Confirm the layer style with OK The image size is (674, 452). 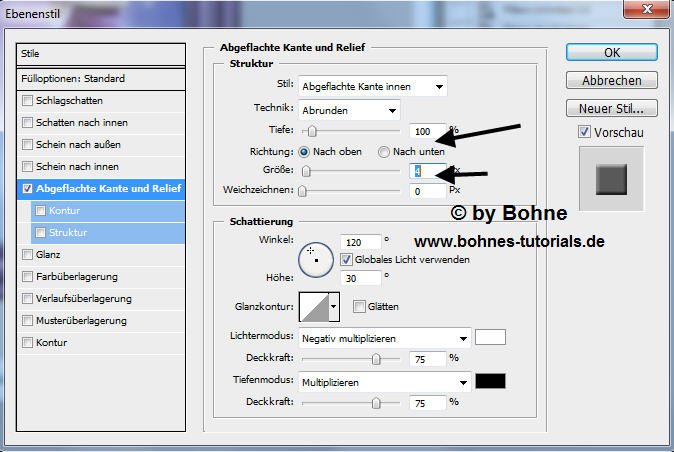(609, 52)
